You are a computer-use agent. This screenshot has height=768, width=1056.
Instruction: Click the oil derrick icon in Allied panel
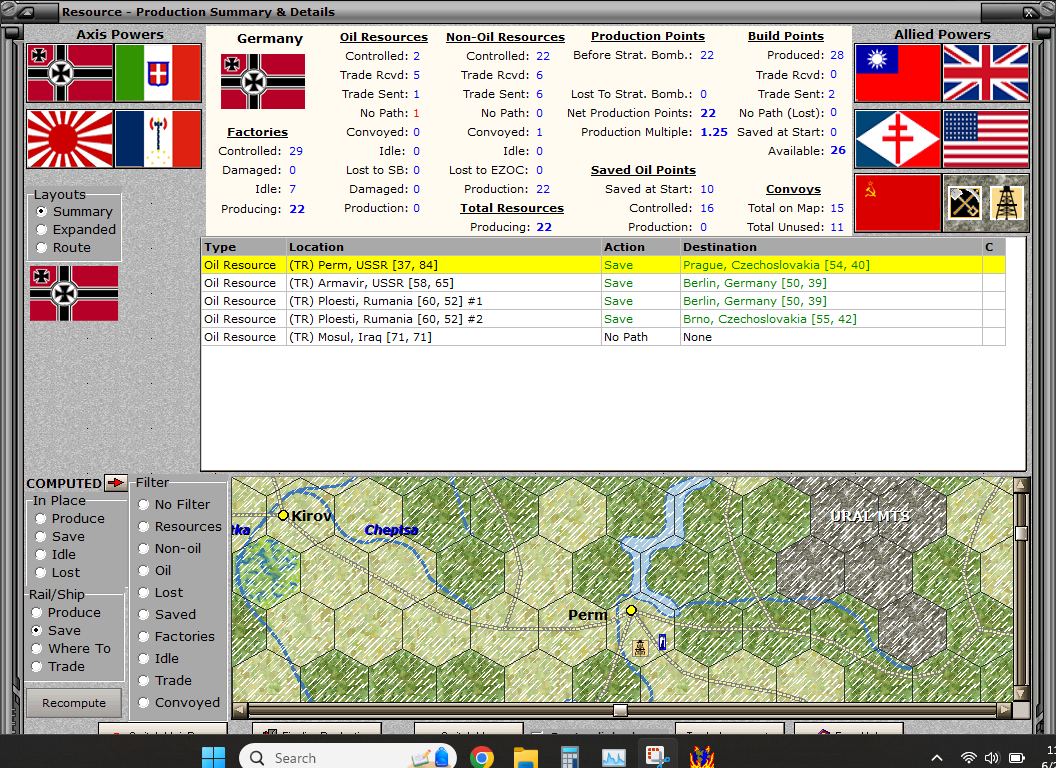coord(1007,203)
